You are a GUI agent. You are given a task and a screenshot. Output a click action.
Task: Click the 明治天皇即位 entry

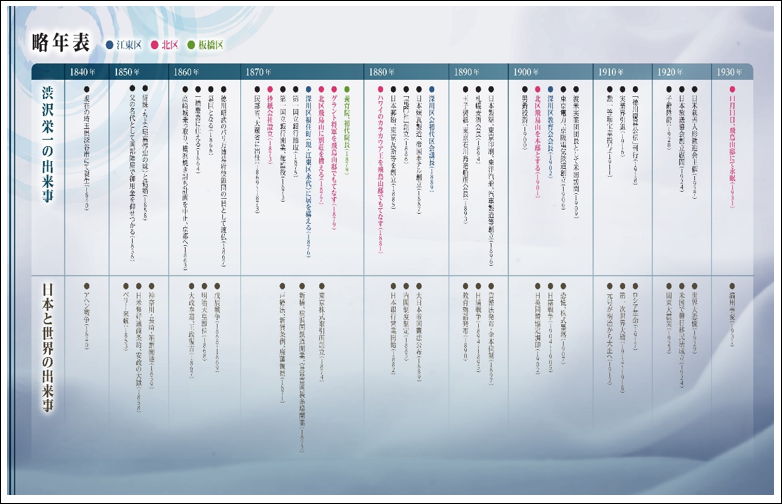coord(204,322)
